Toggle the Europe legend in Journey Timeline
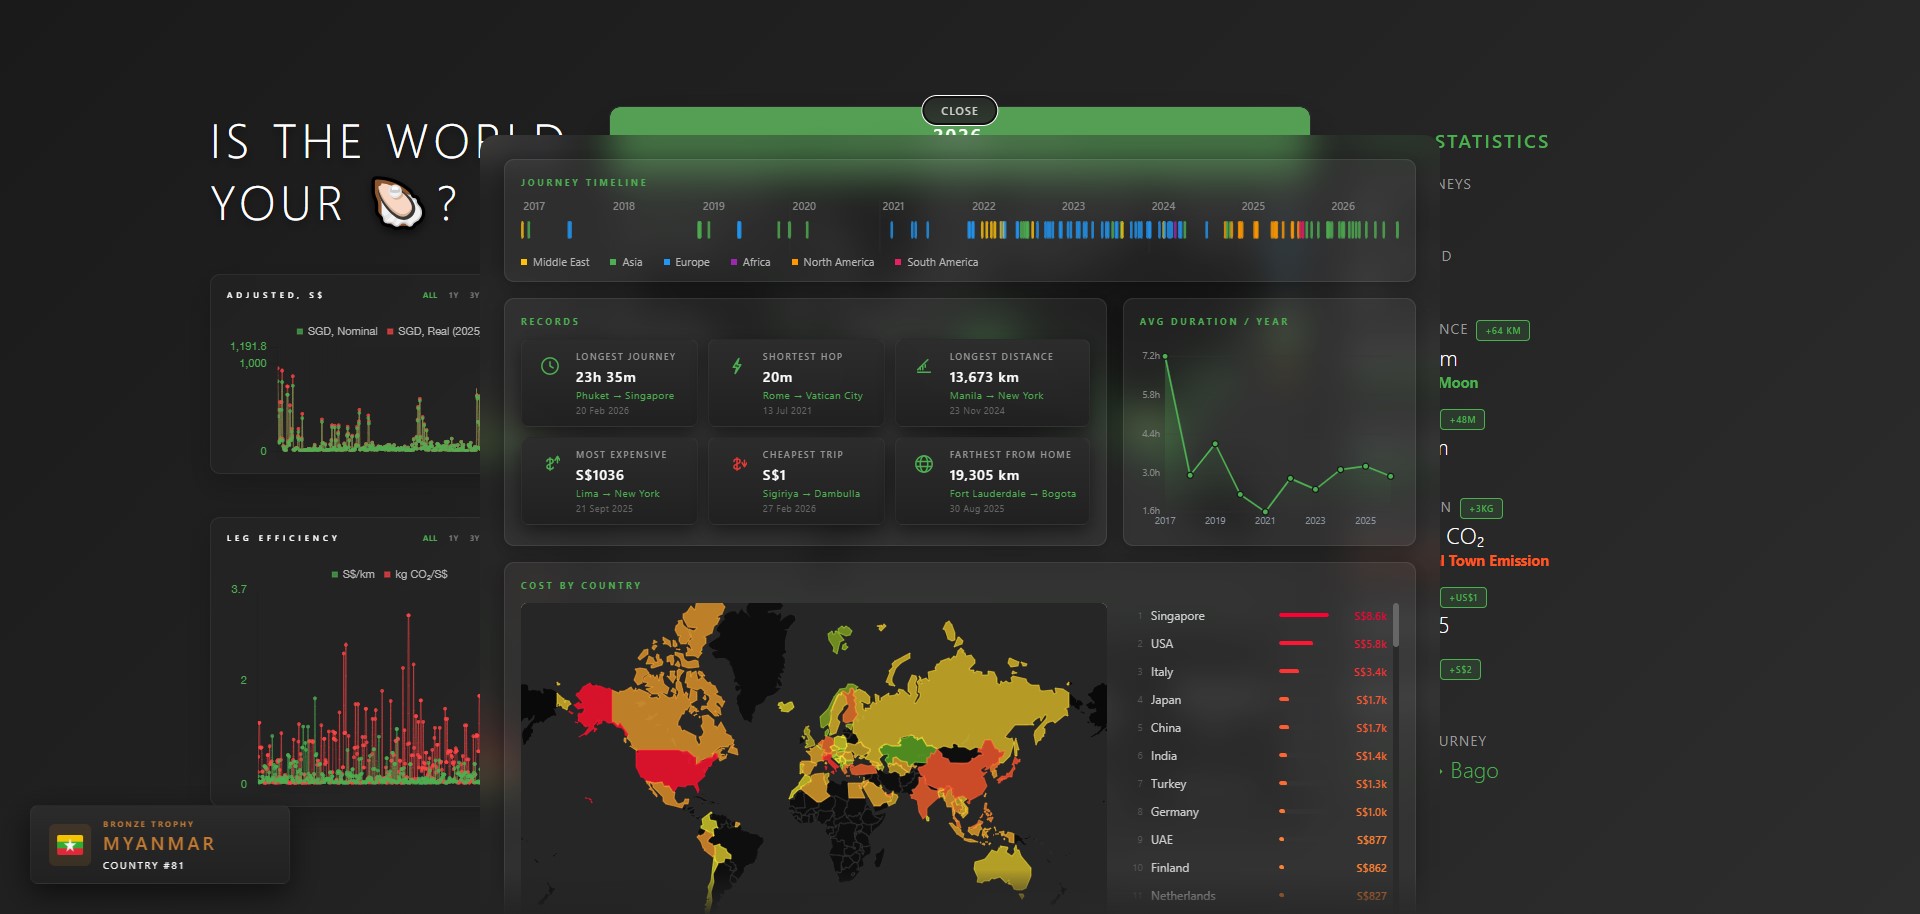This screenshot has width=1920, height=914. click(686, 262)
